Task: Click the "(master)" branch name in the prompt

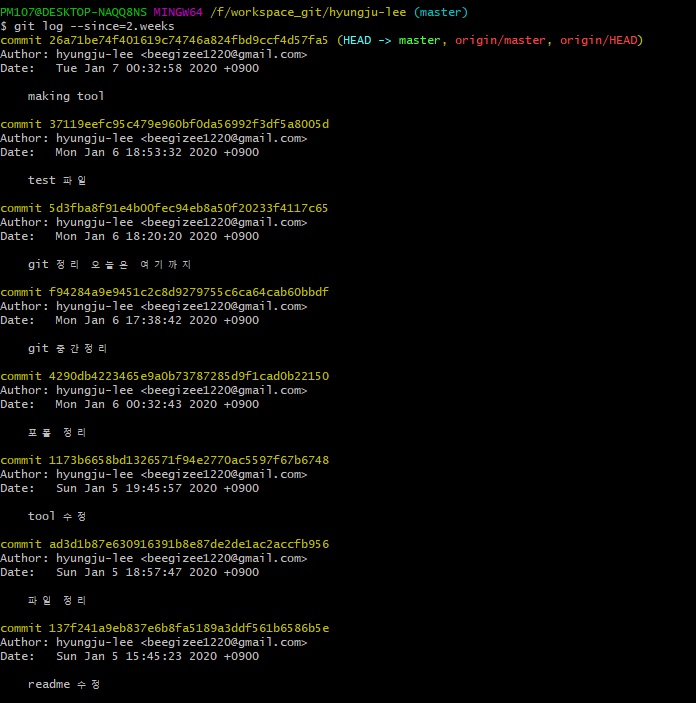Action: (x=439, y=12)
